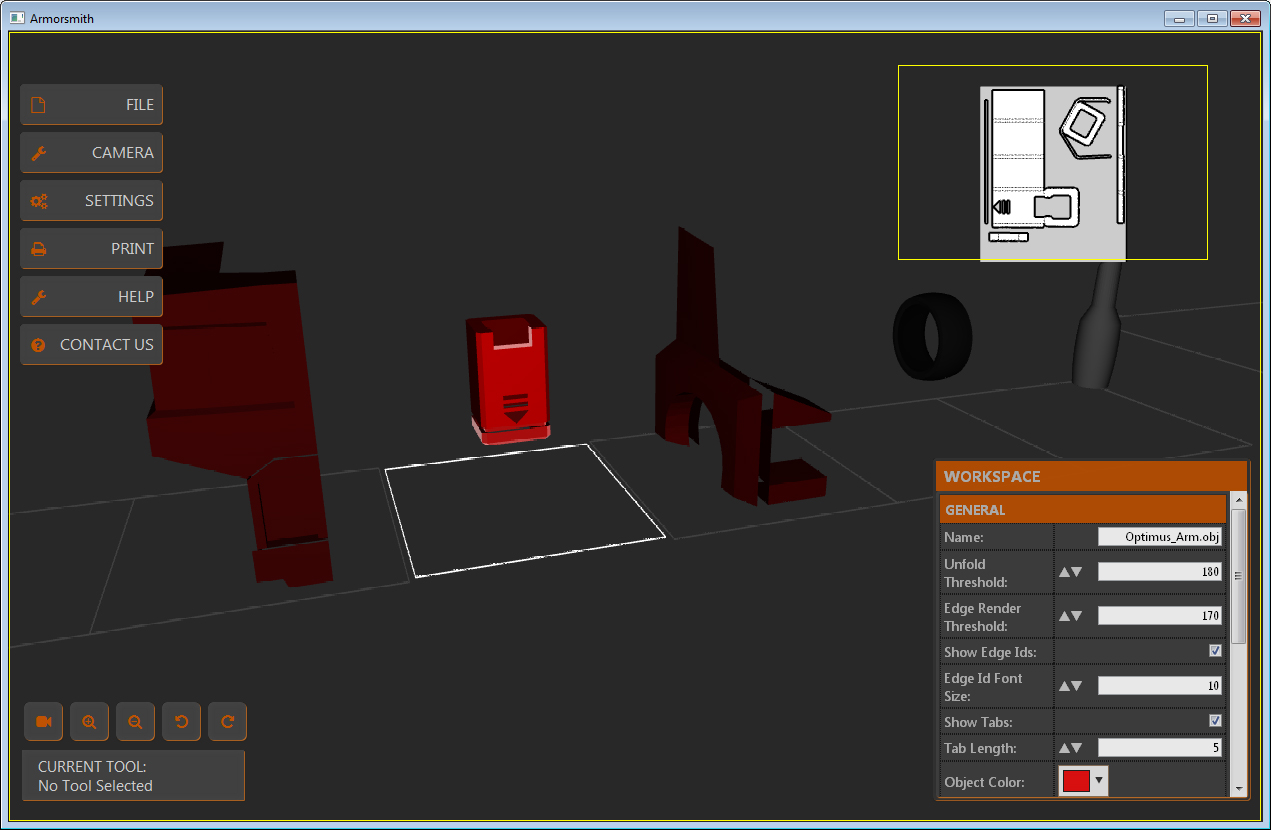Viewport: 1271px width, 830px height.
Task: Click the Workspace panel scrollbar thumb
Action: pyautogui.click(x=1239, y=576)
